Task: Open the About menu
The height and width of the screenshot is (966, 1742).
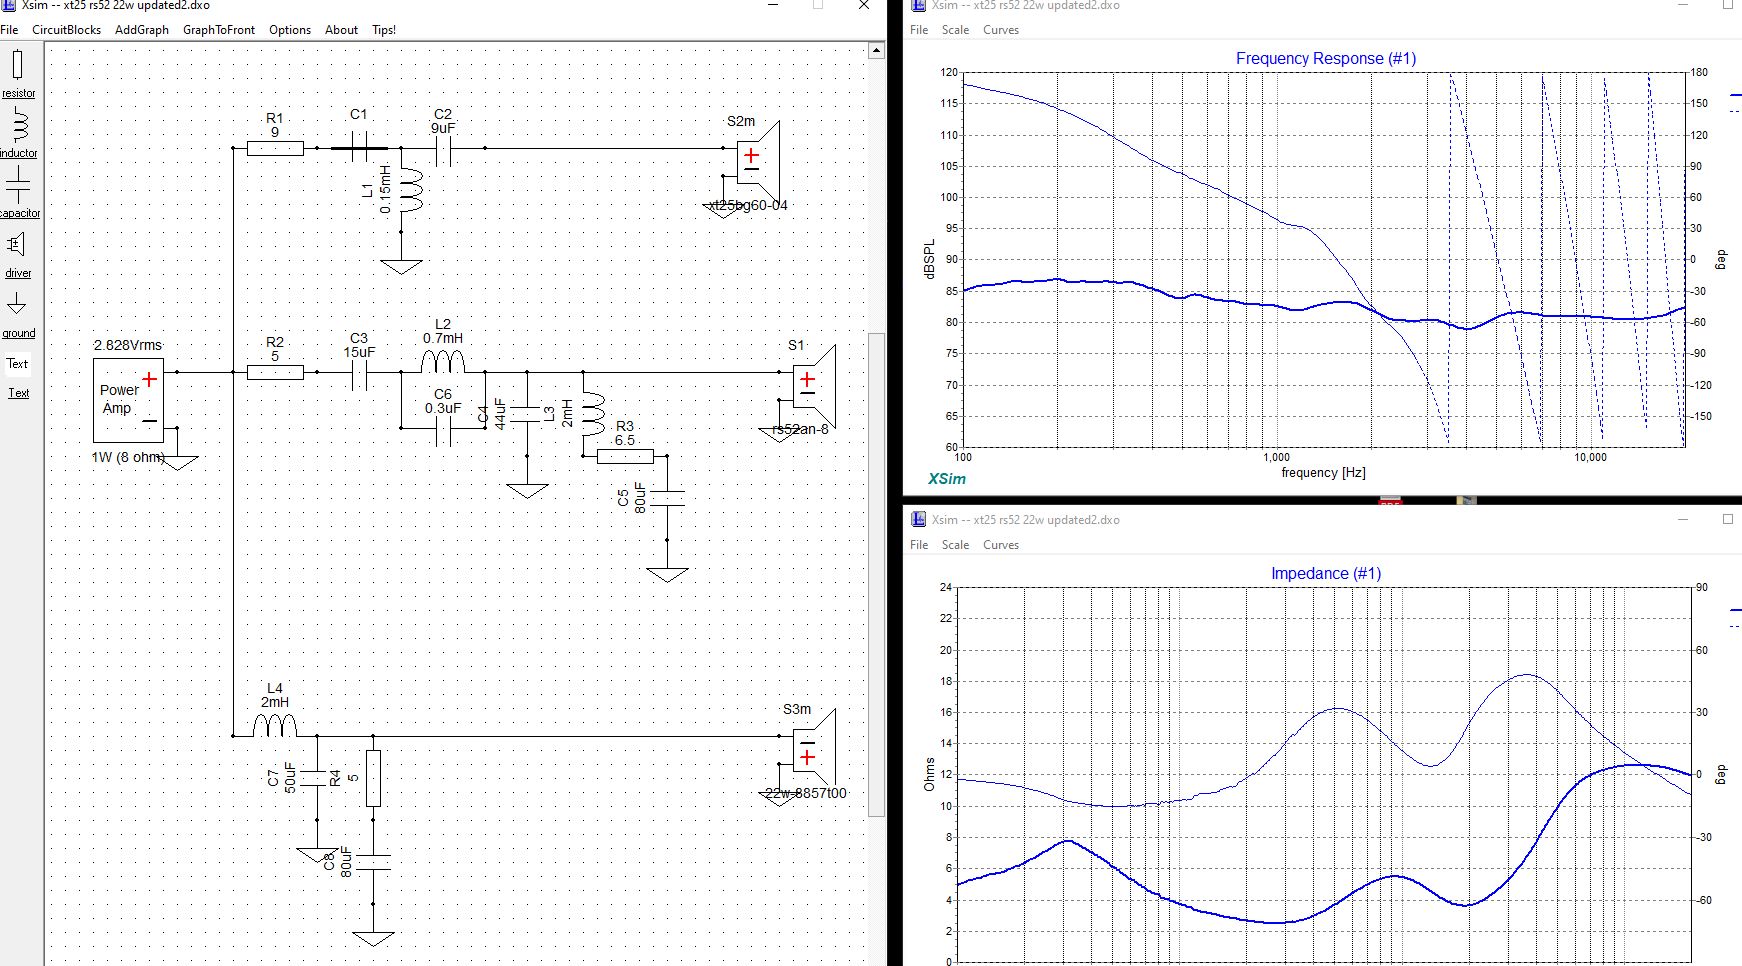Action: pos(341,30)
